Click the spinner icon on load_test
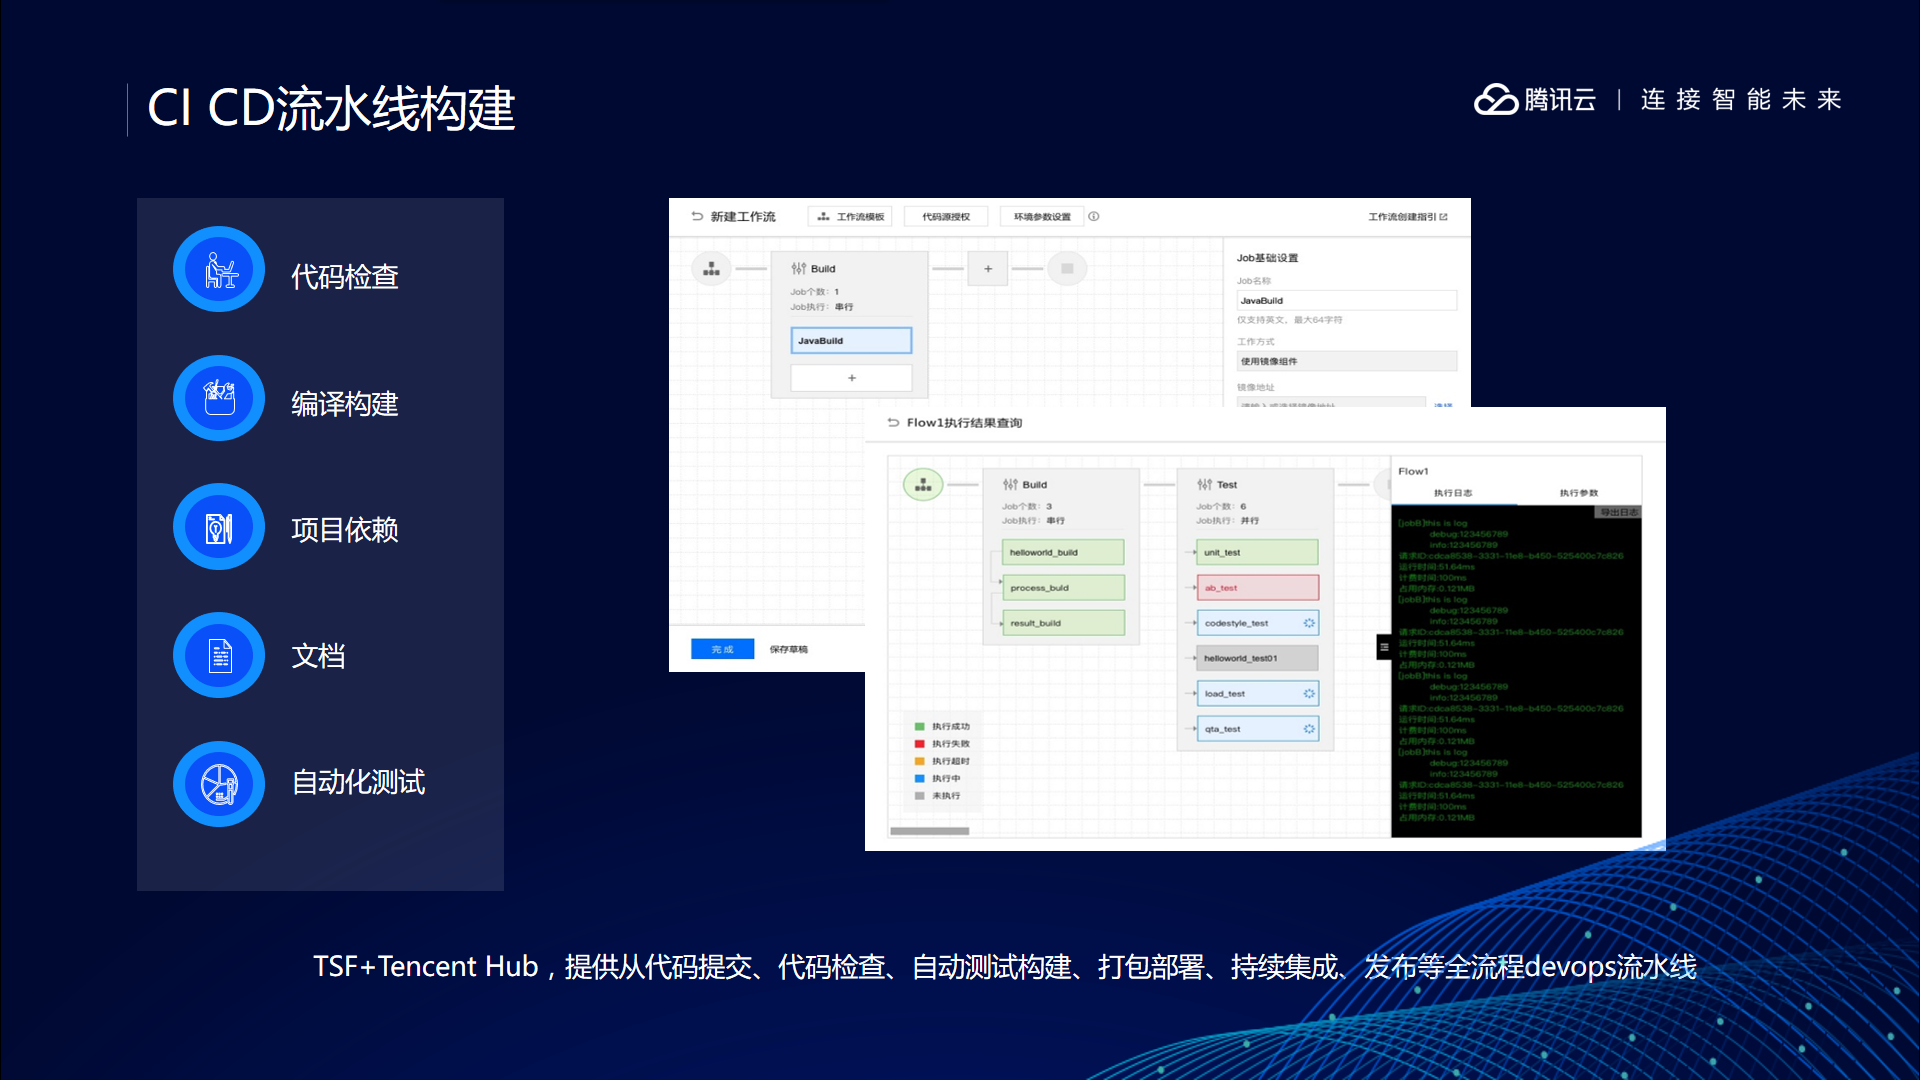 pyautogui.click(x=1309, y=693)
